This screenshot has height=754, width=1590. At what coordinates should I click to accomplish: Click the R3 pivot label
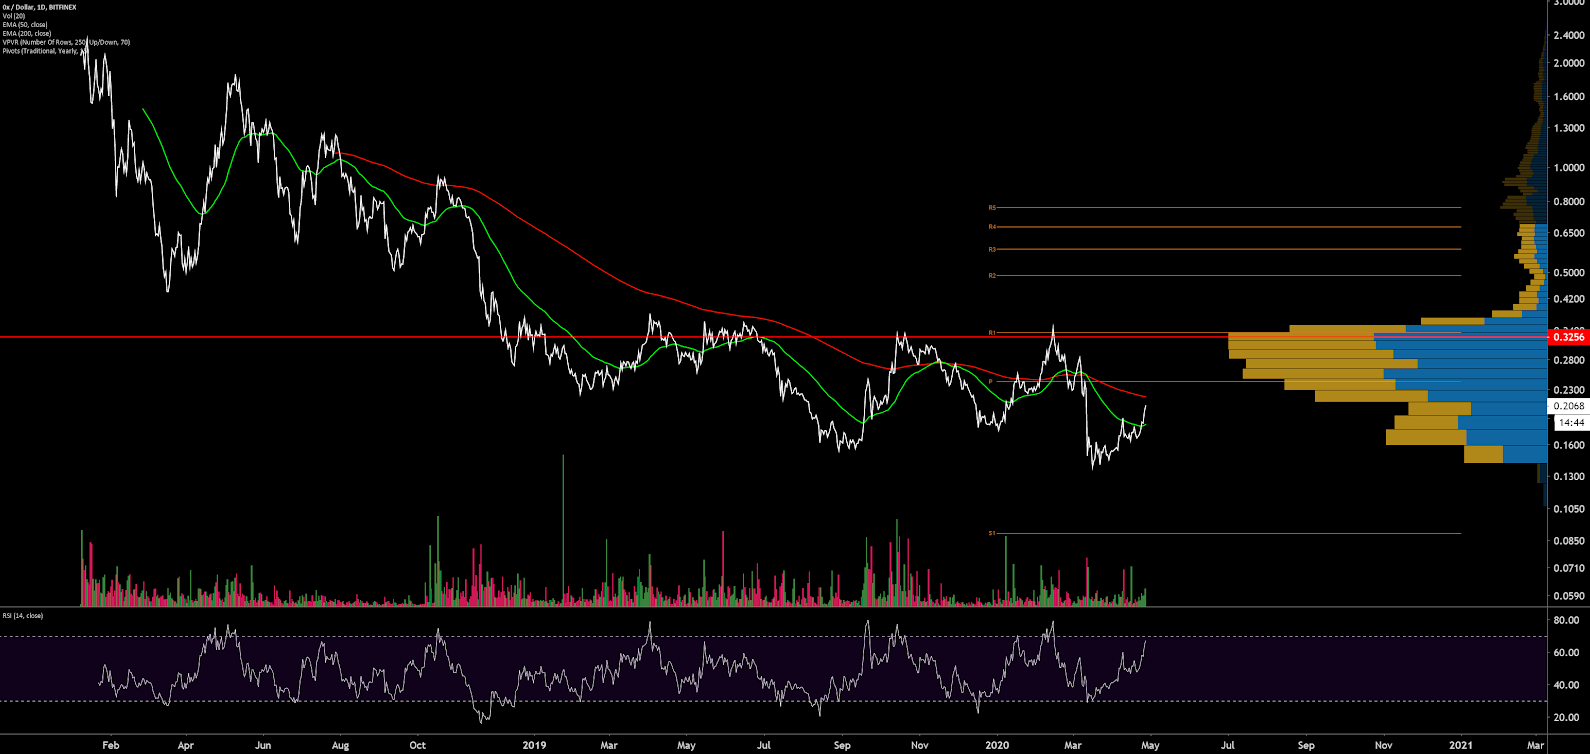click(992, 249)
